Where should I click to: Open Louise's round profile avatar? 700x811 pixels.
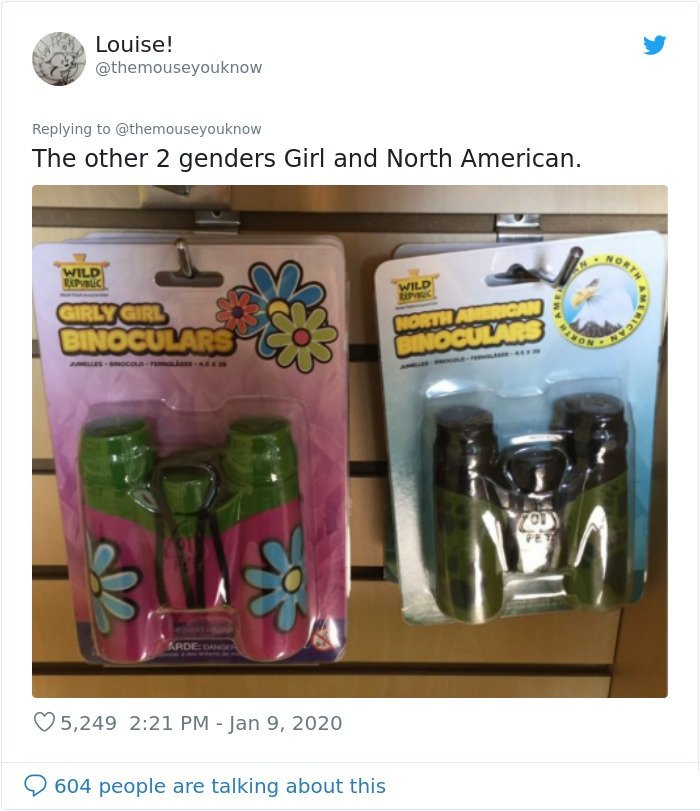59,58
